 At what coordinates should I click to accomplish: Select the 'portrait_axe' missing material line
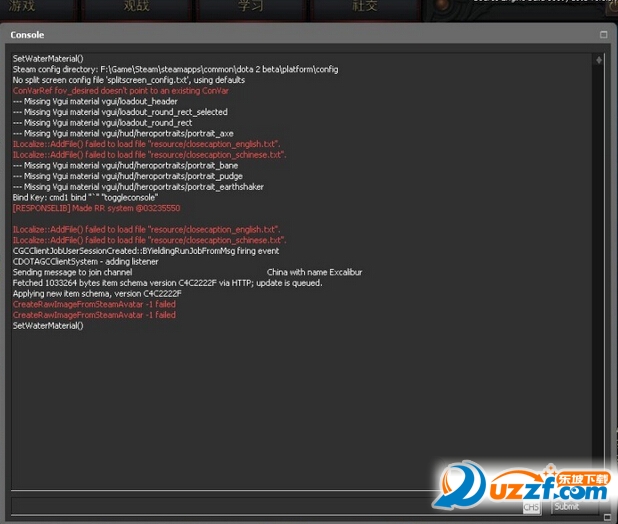tap(123, 134)
